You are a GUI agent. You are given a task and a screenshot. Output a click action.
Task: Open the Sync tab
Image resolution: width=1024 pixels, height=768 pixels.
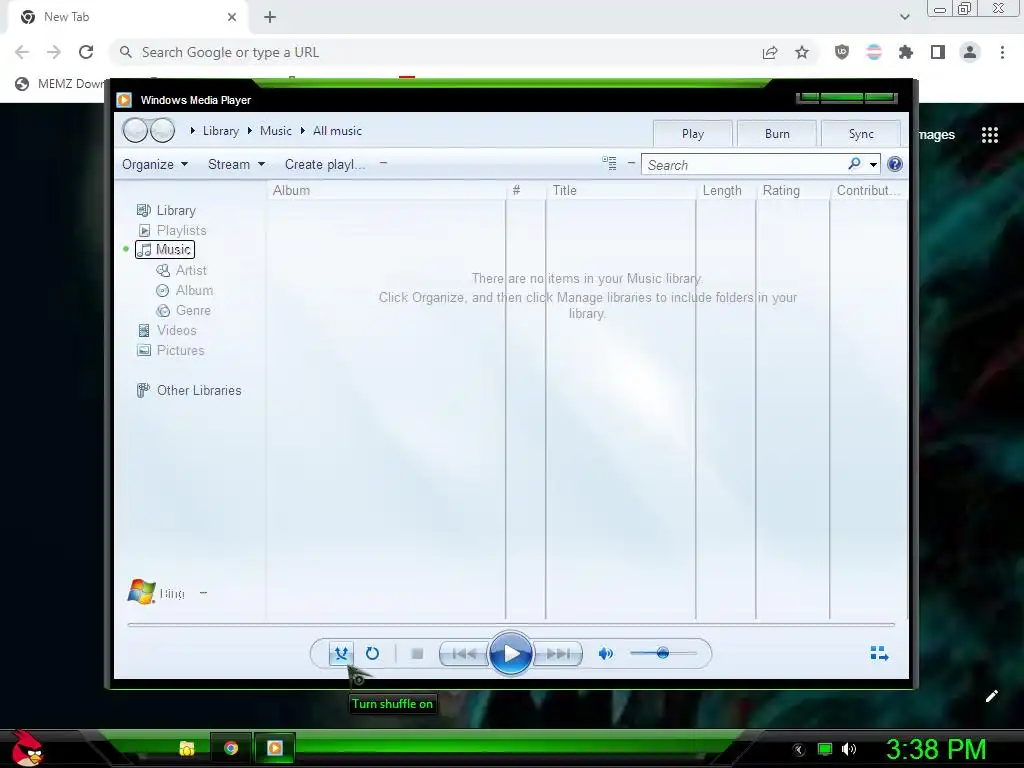tap(861, 134)
